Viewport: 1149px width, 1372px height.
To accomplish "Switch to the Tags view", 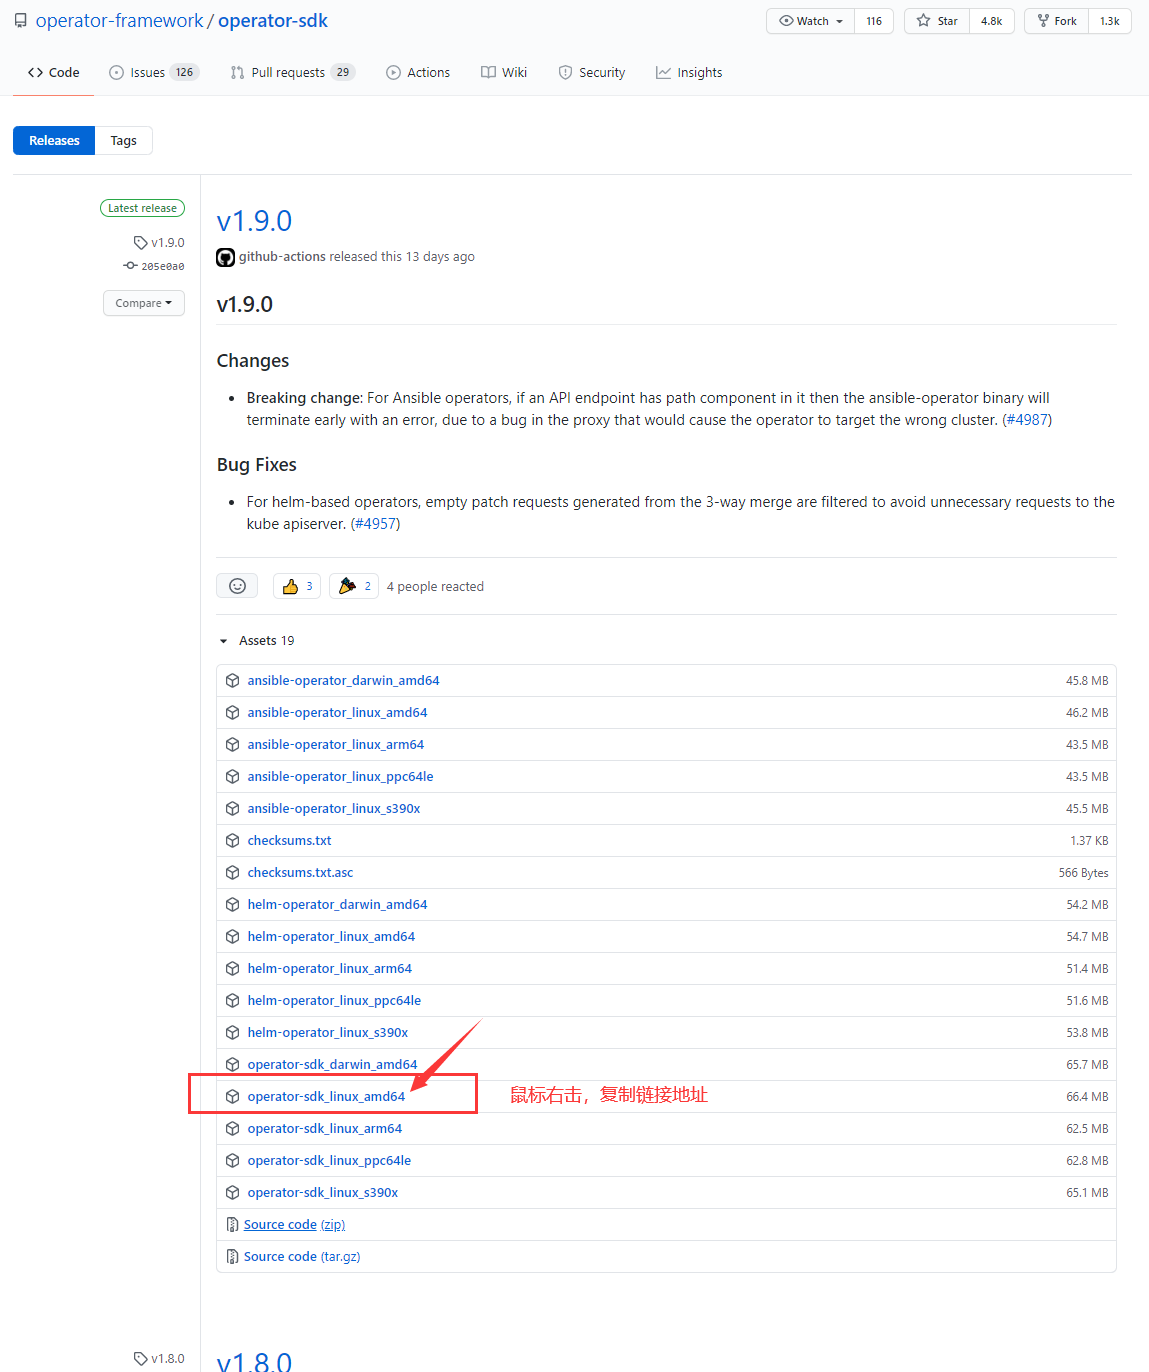I will [124, 140].
